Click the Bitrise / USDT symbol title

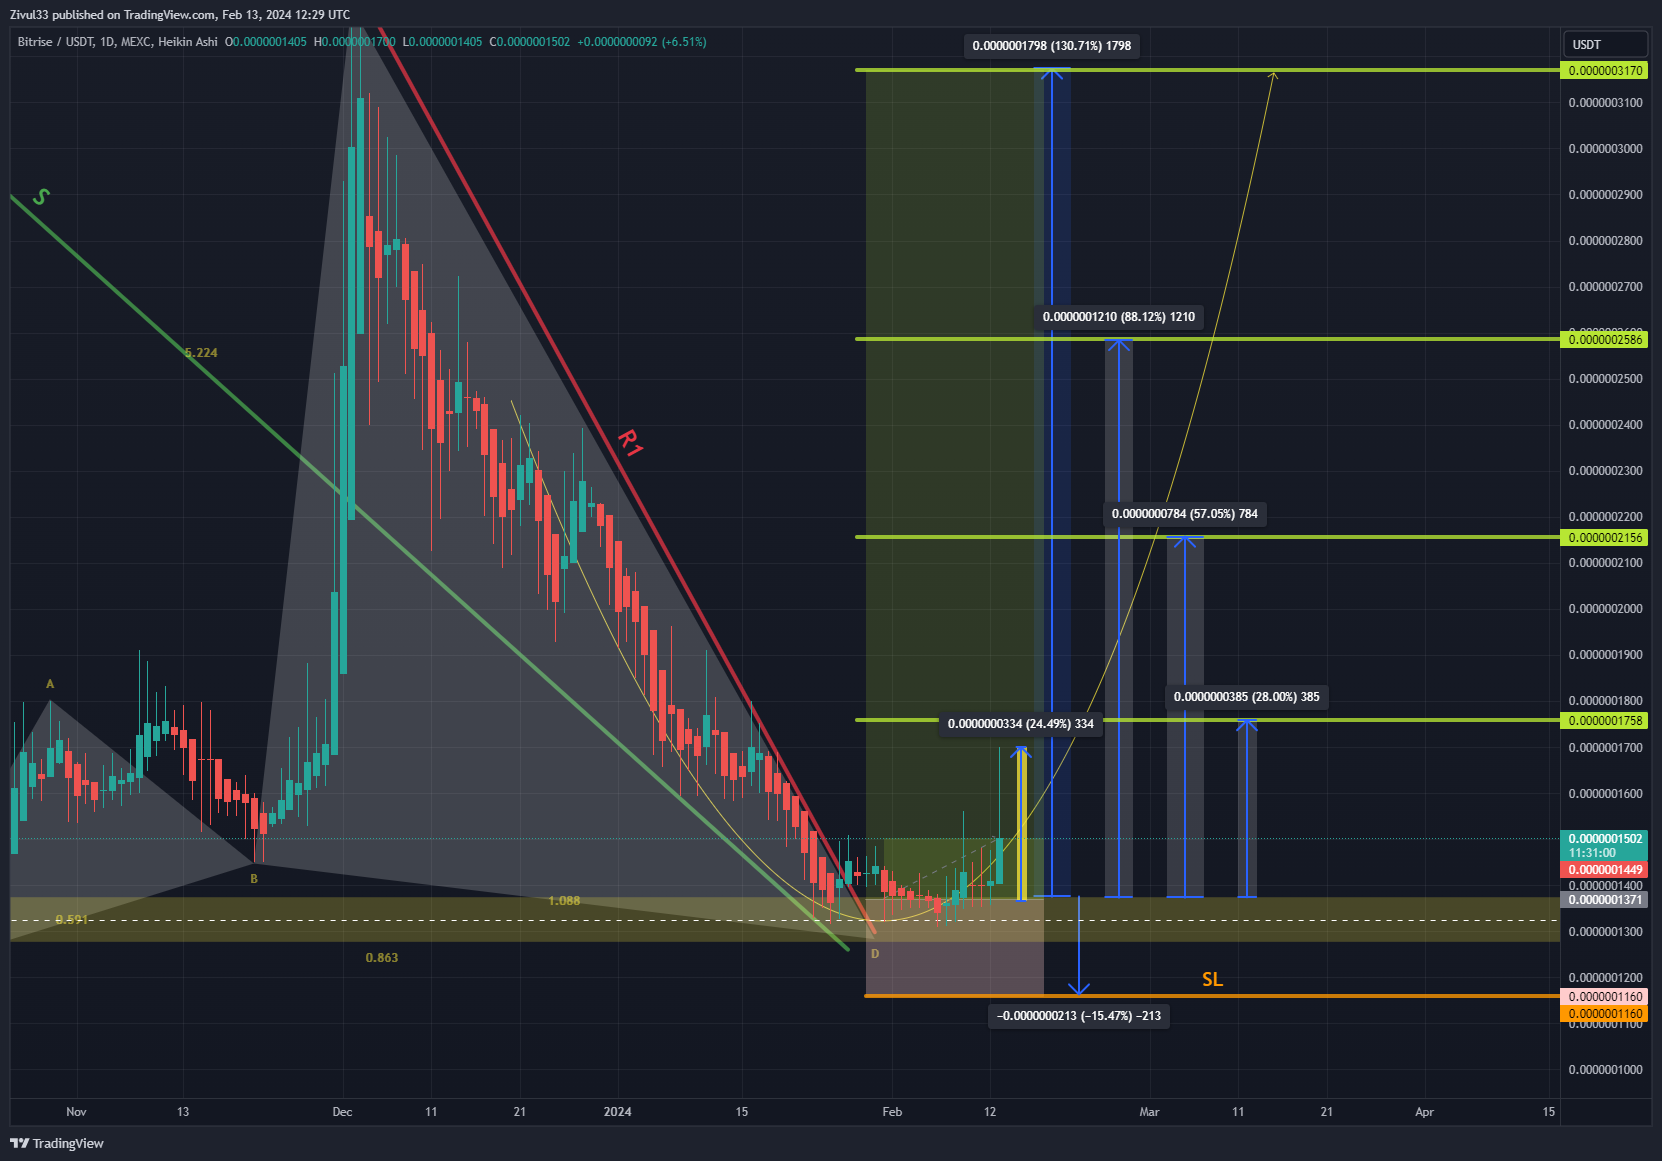pos(56,42)
